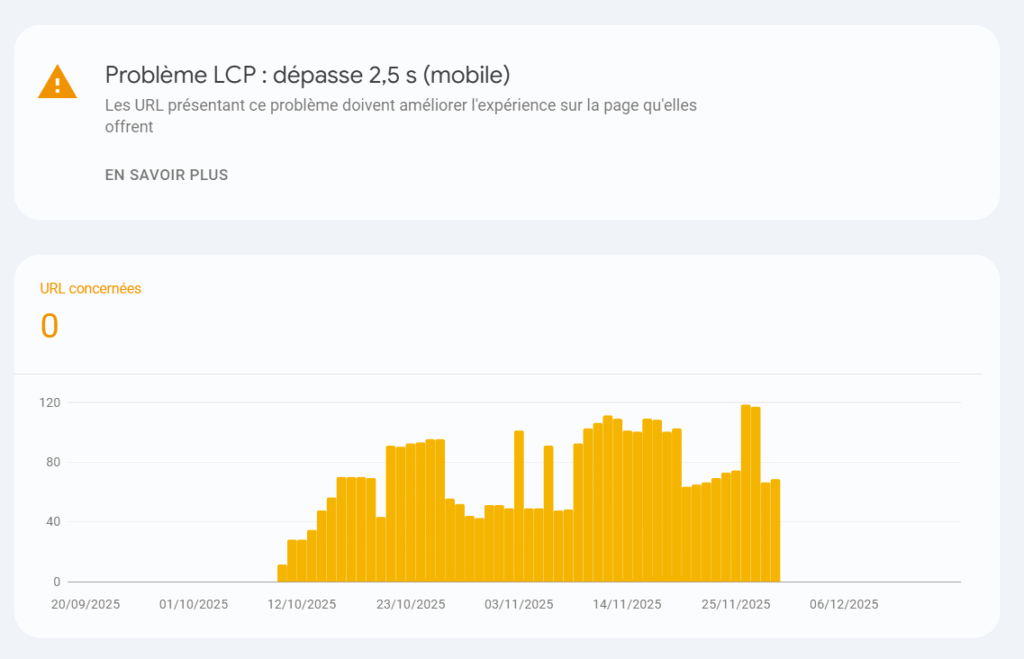
Task: Select the tallest bar near 25/11/2025
Action: coord(745,490)
